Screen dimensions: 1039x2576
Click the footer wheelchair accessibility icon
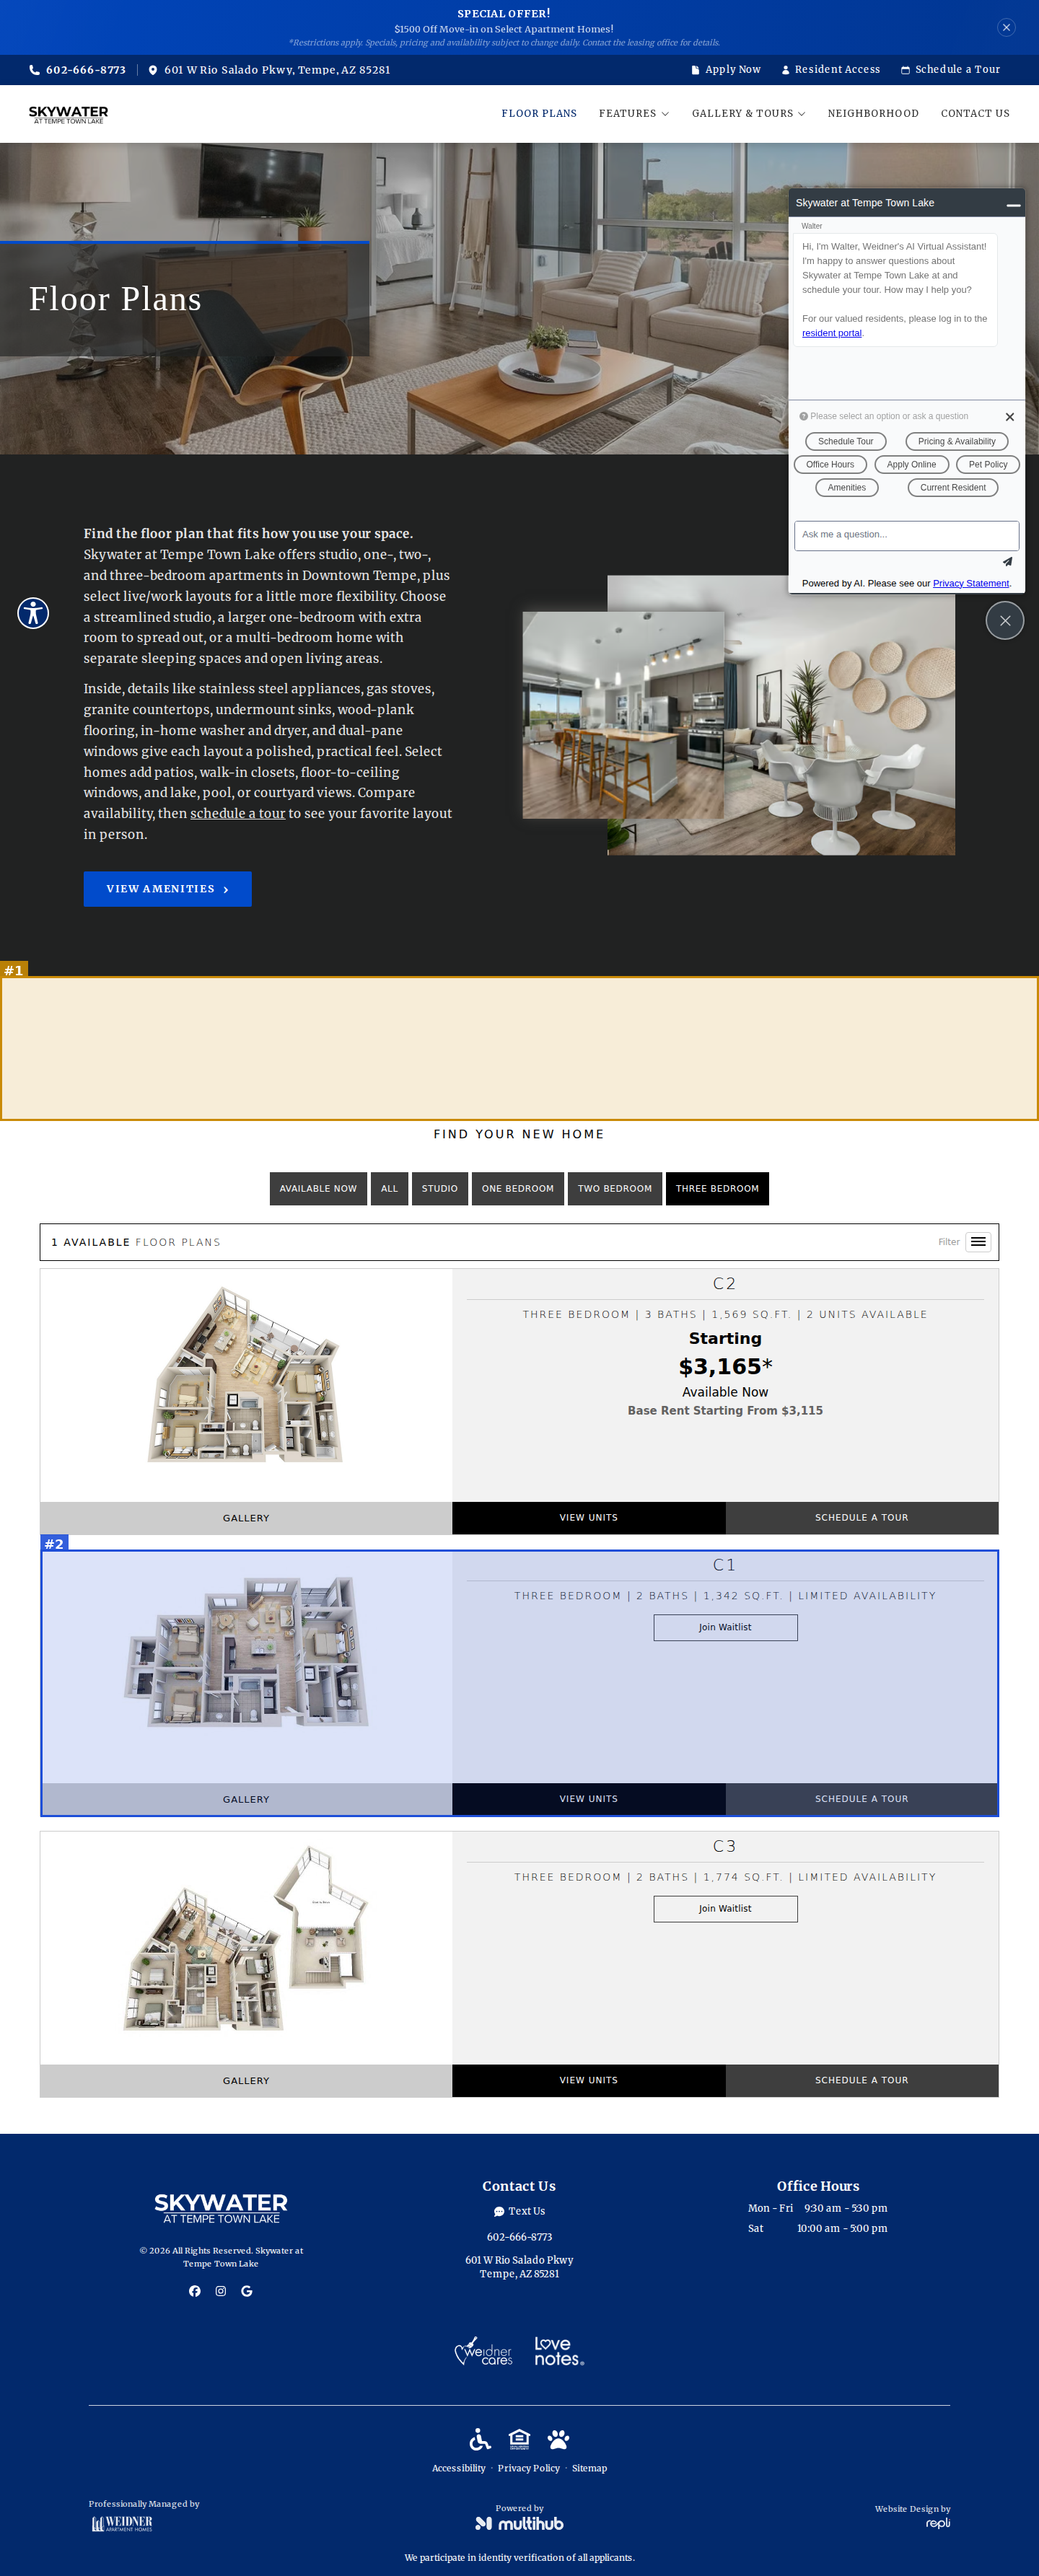pos(480,2439)
